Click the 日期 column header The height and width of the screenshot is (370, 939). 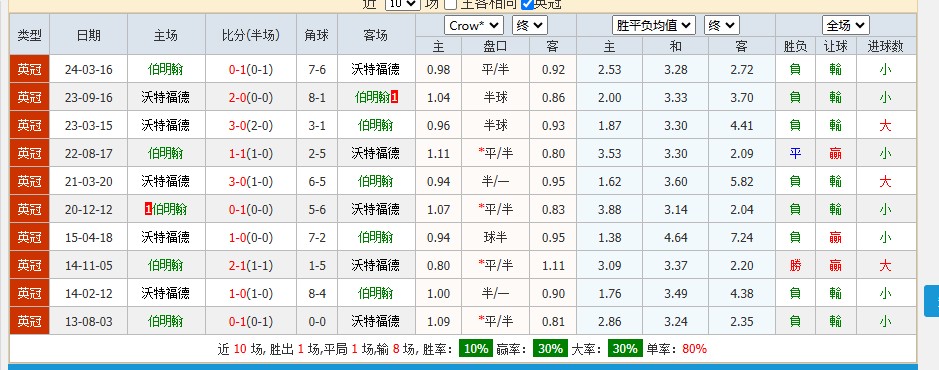click(89, 35)
